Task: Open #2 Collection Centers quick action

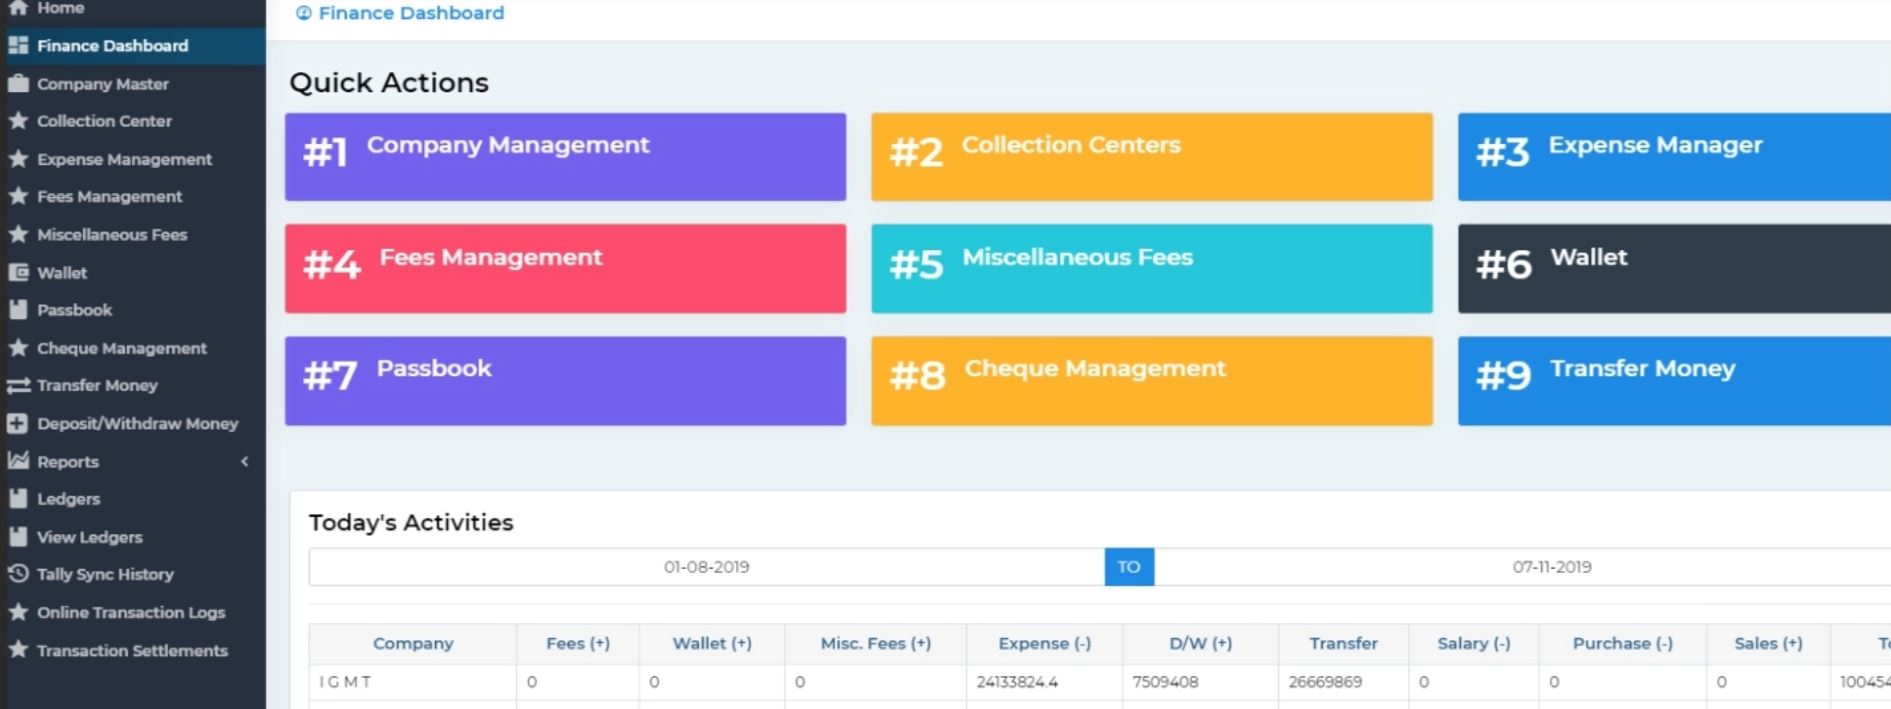Action: [x=1152, y=157]
